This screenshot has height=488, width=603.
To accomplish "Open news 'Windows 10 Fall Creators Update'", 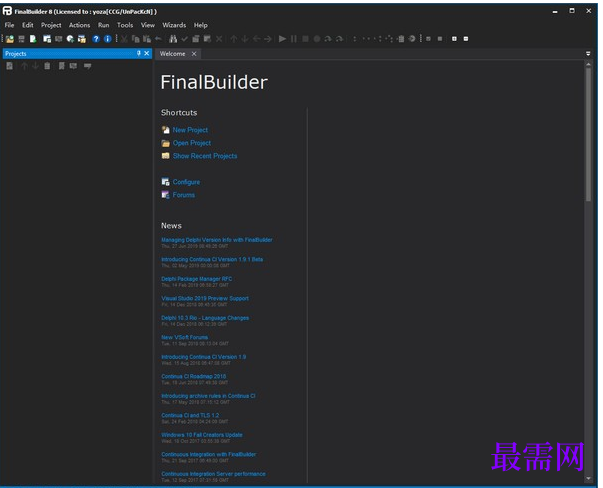I will click(202, 435).
